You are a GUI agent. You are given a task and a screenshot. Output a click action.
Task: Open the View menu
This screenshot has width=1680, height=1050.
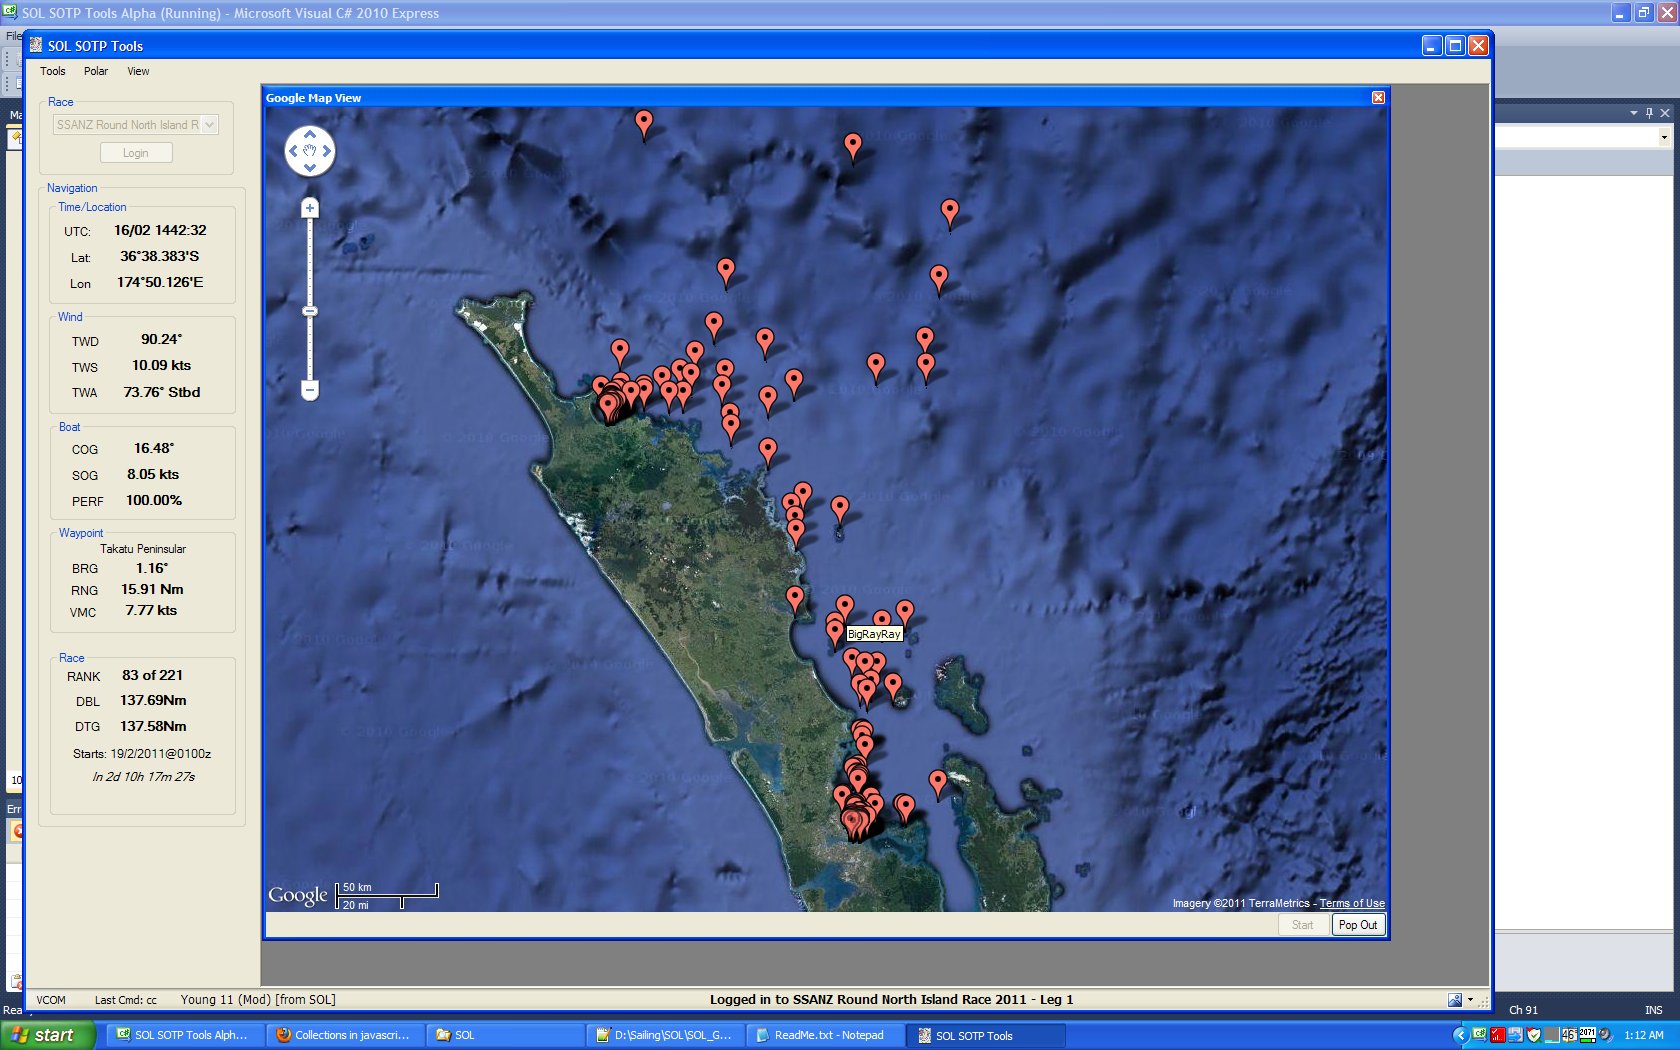point(138,71)
